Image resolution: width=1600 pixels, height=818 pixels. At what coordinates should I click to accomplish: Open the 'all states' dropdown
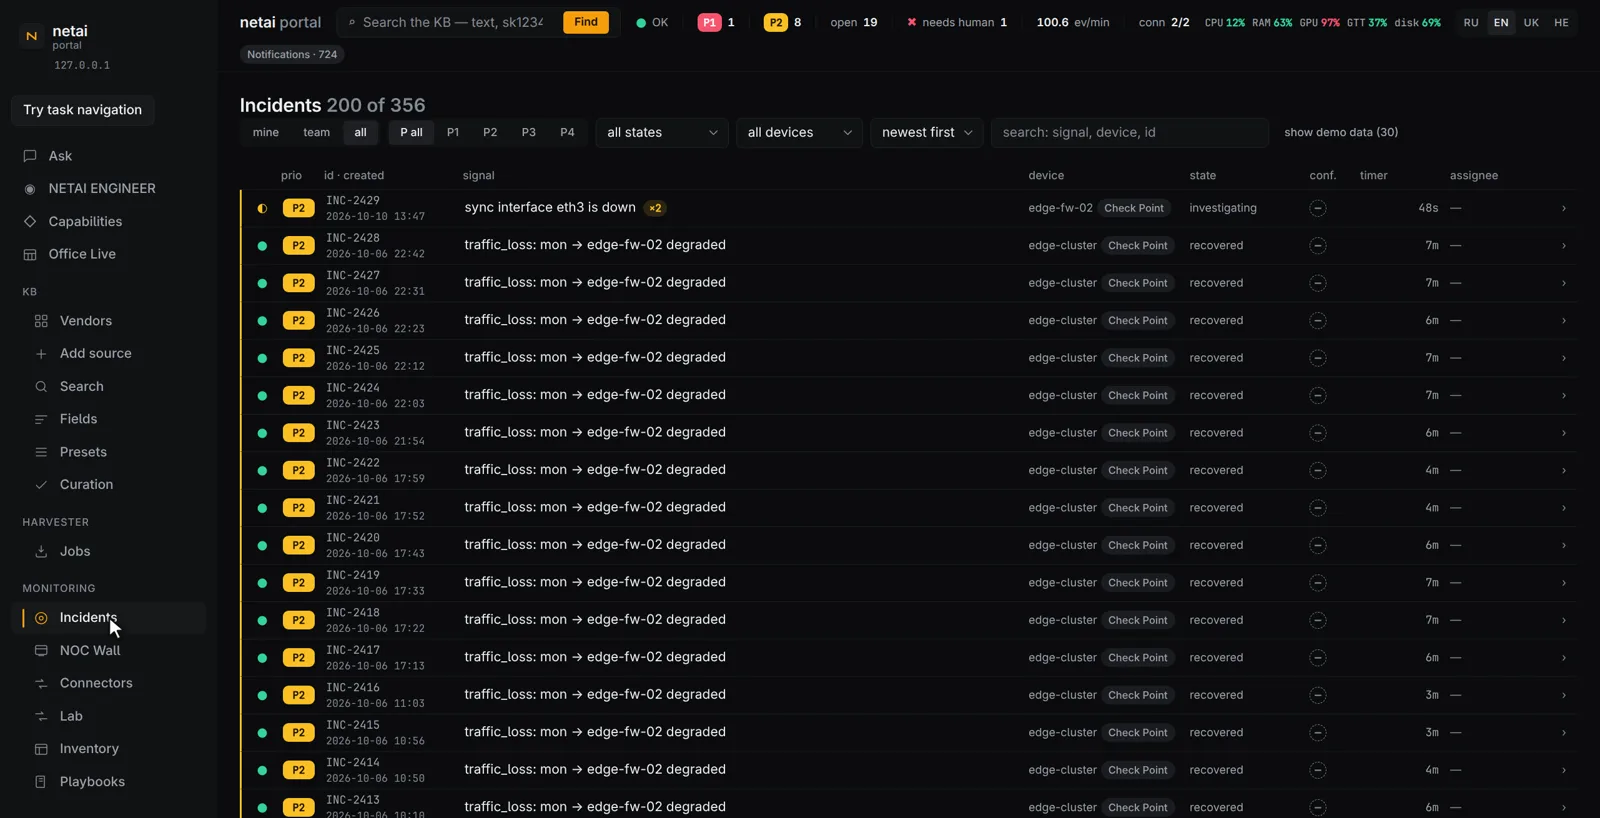click(x=662, y=132)
